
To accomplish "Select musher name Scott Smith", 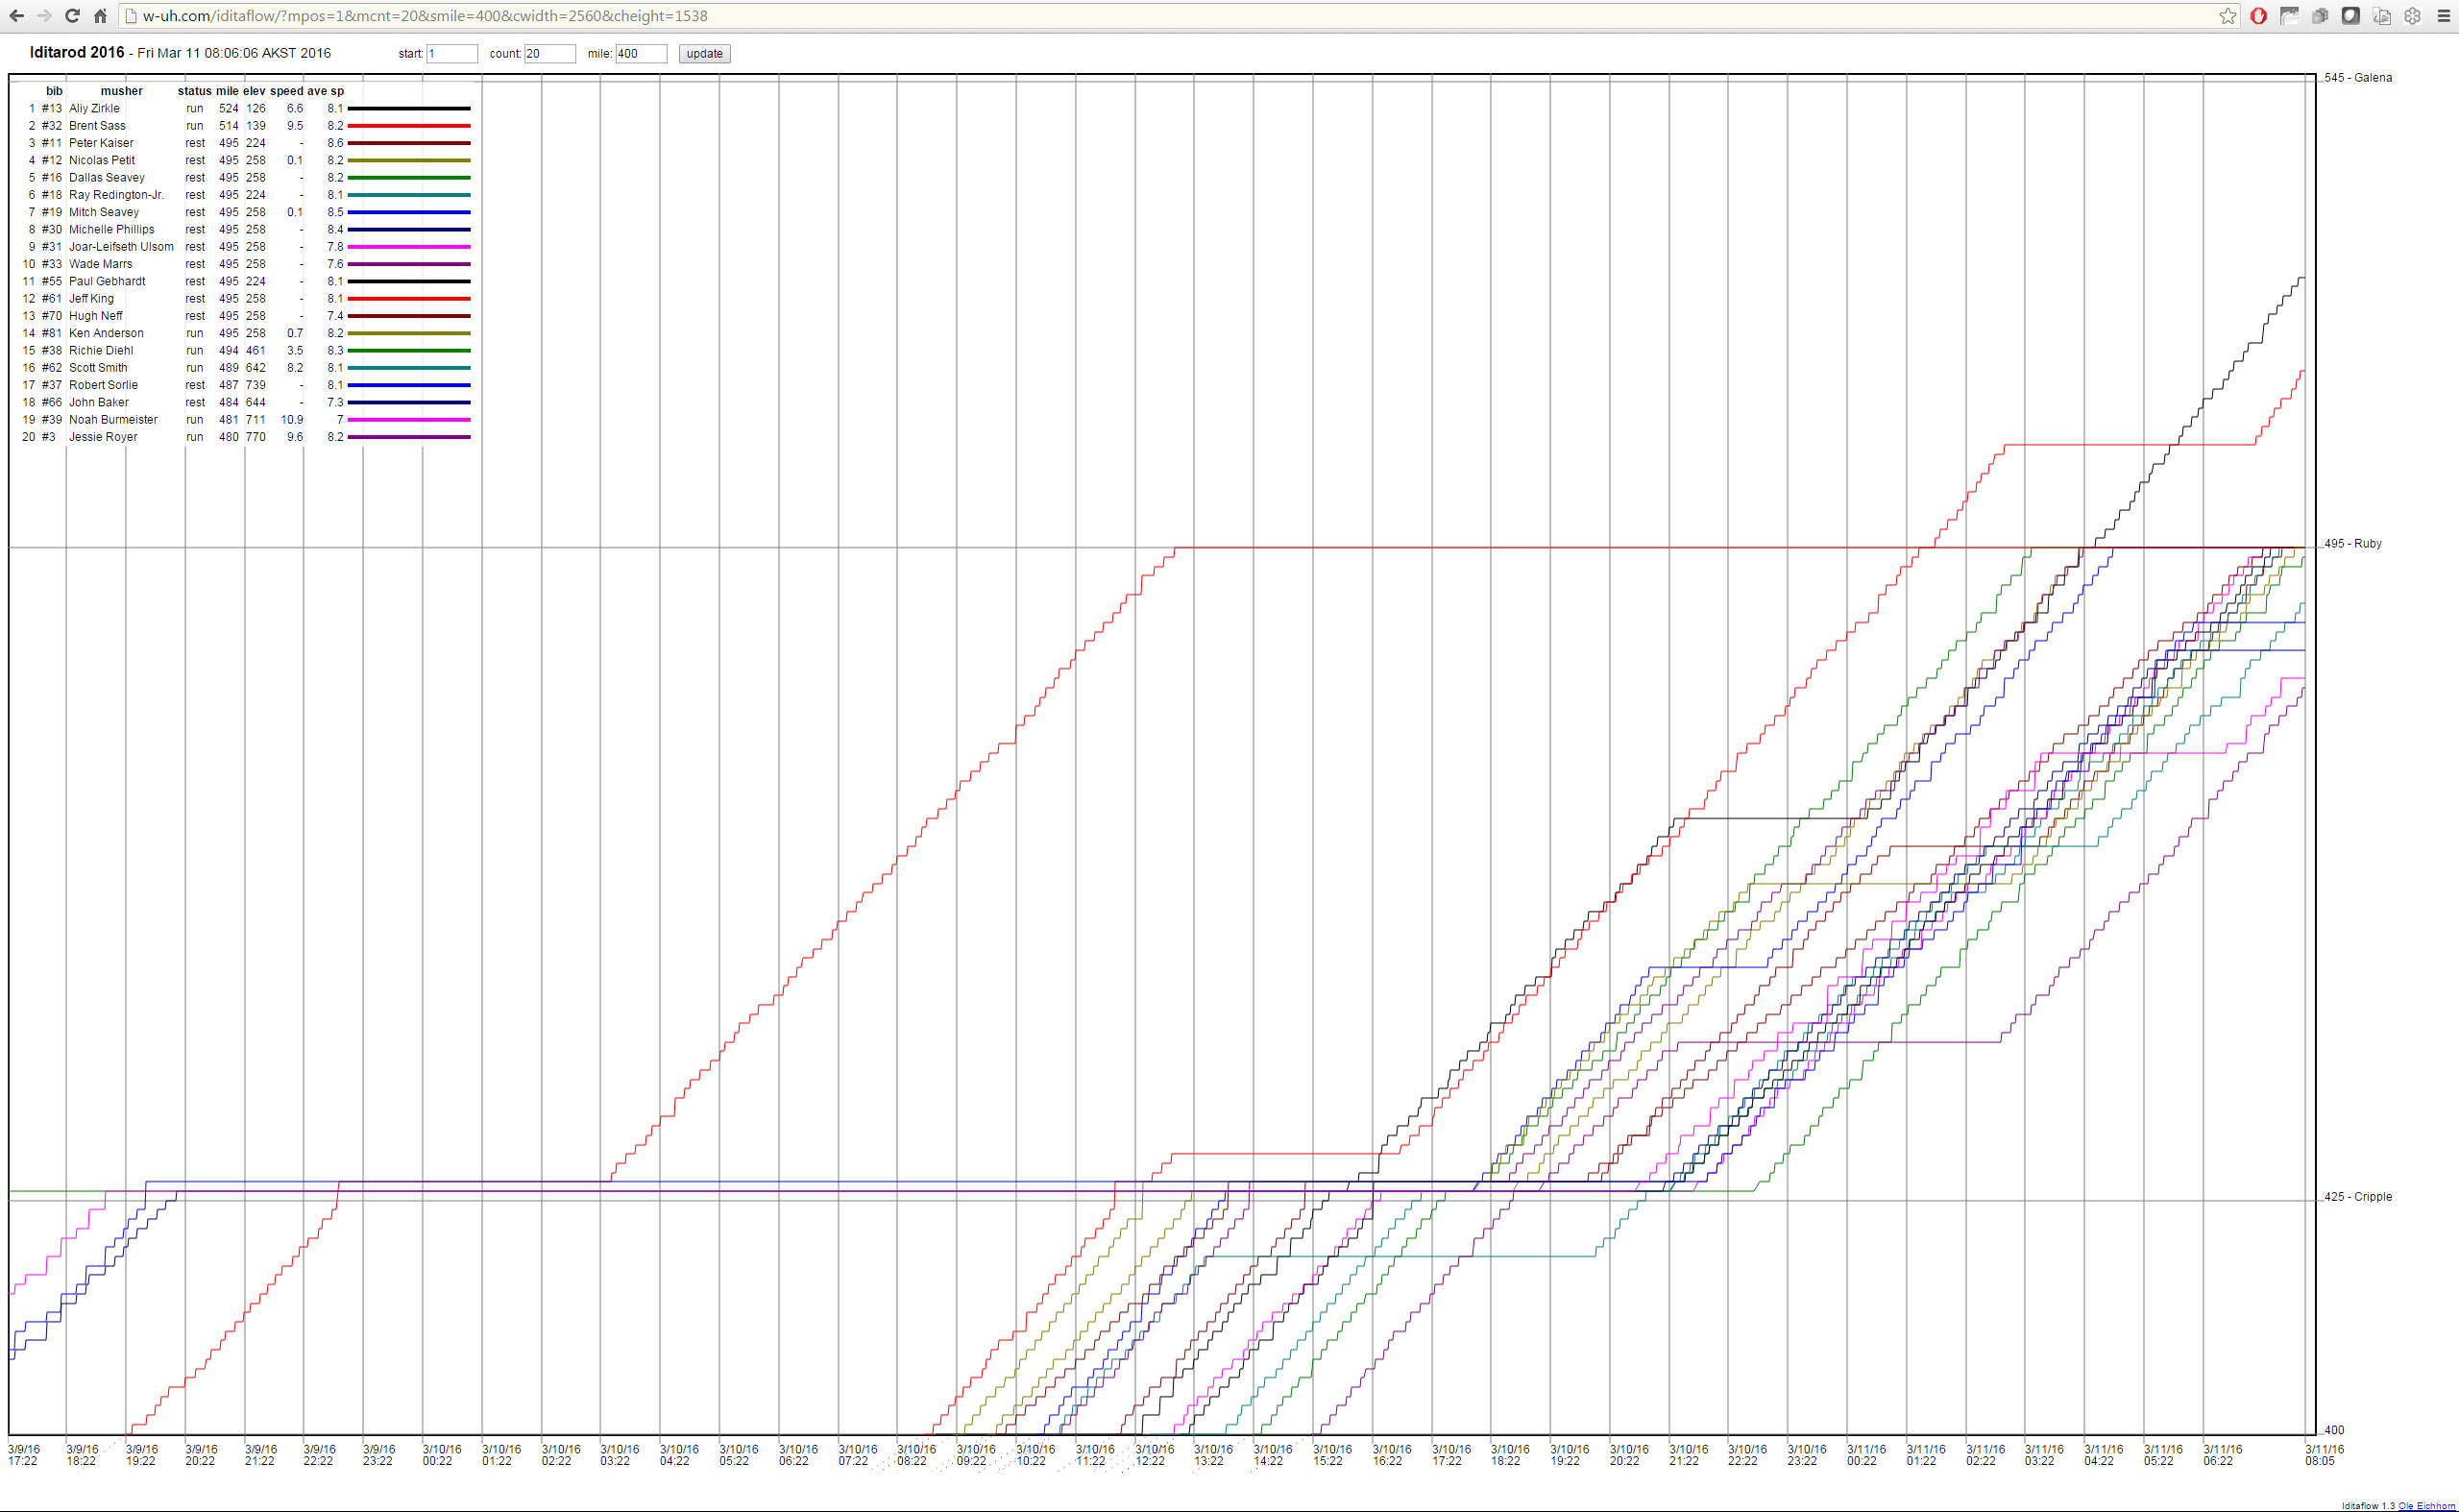I will [x=98, y=368].
